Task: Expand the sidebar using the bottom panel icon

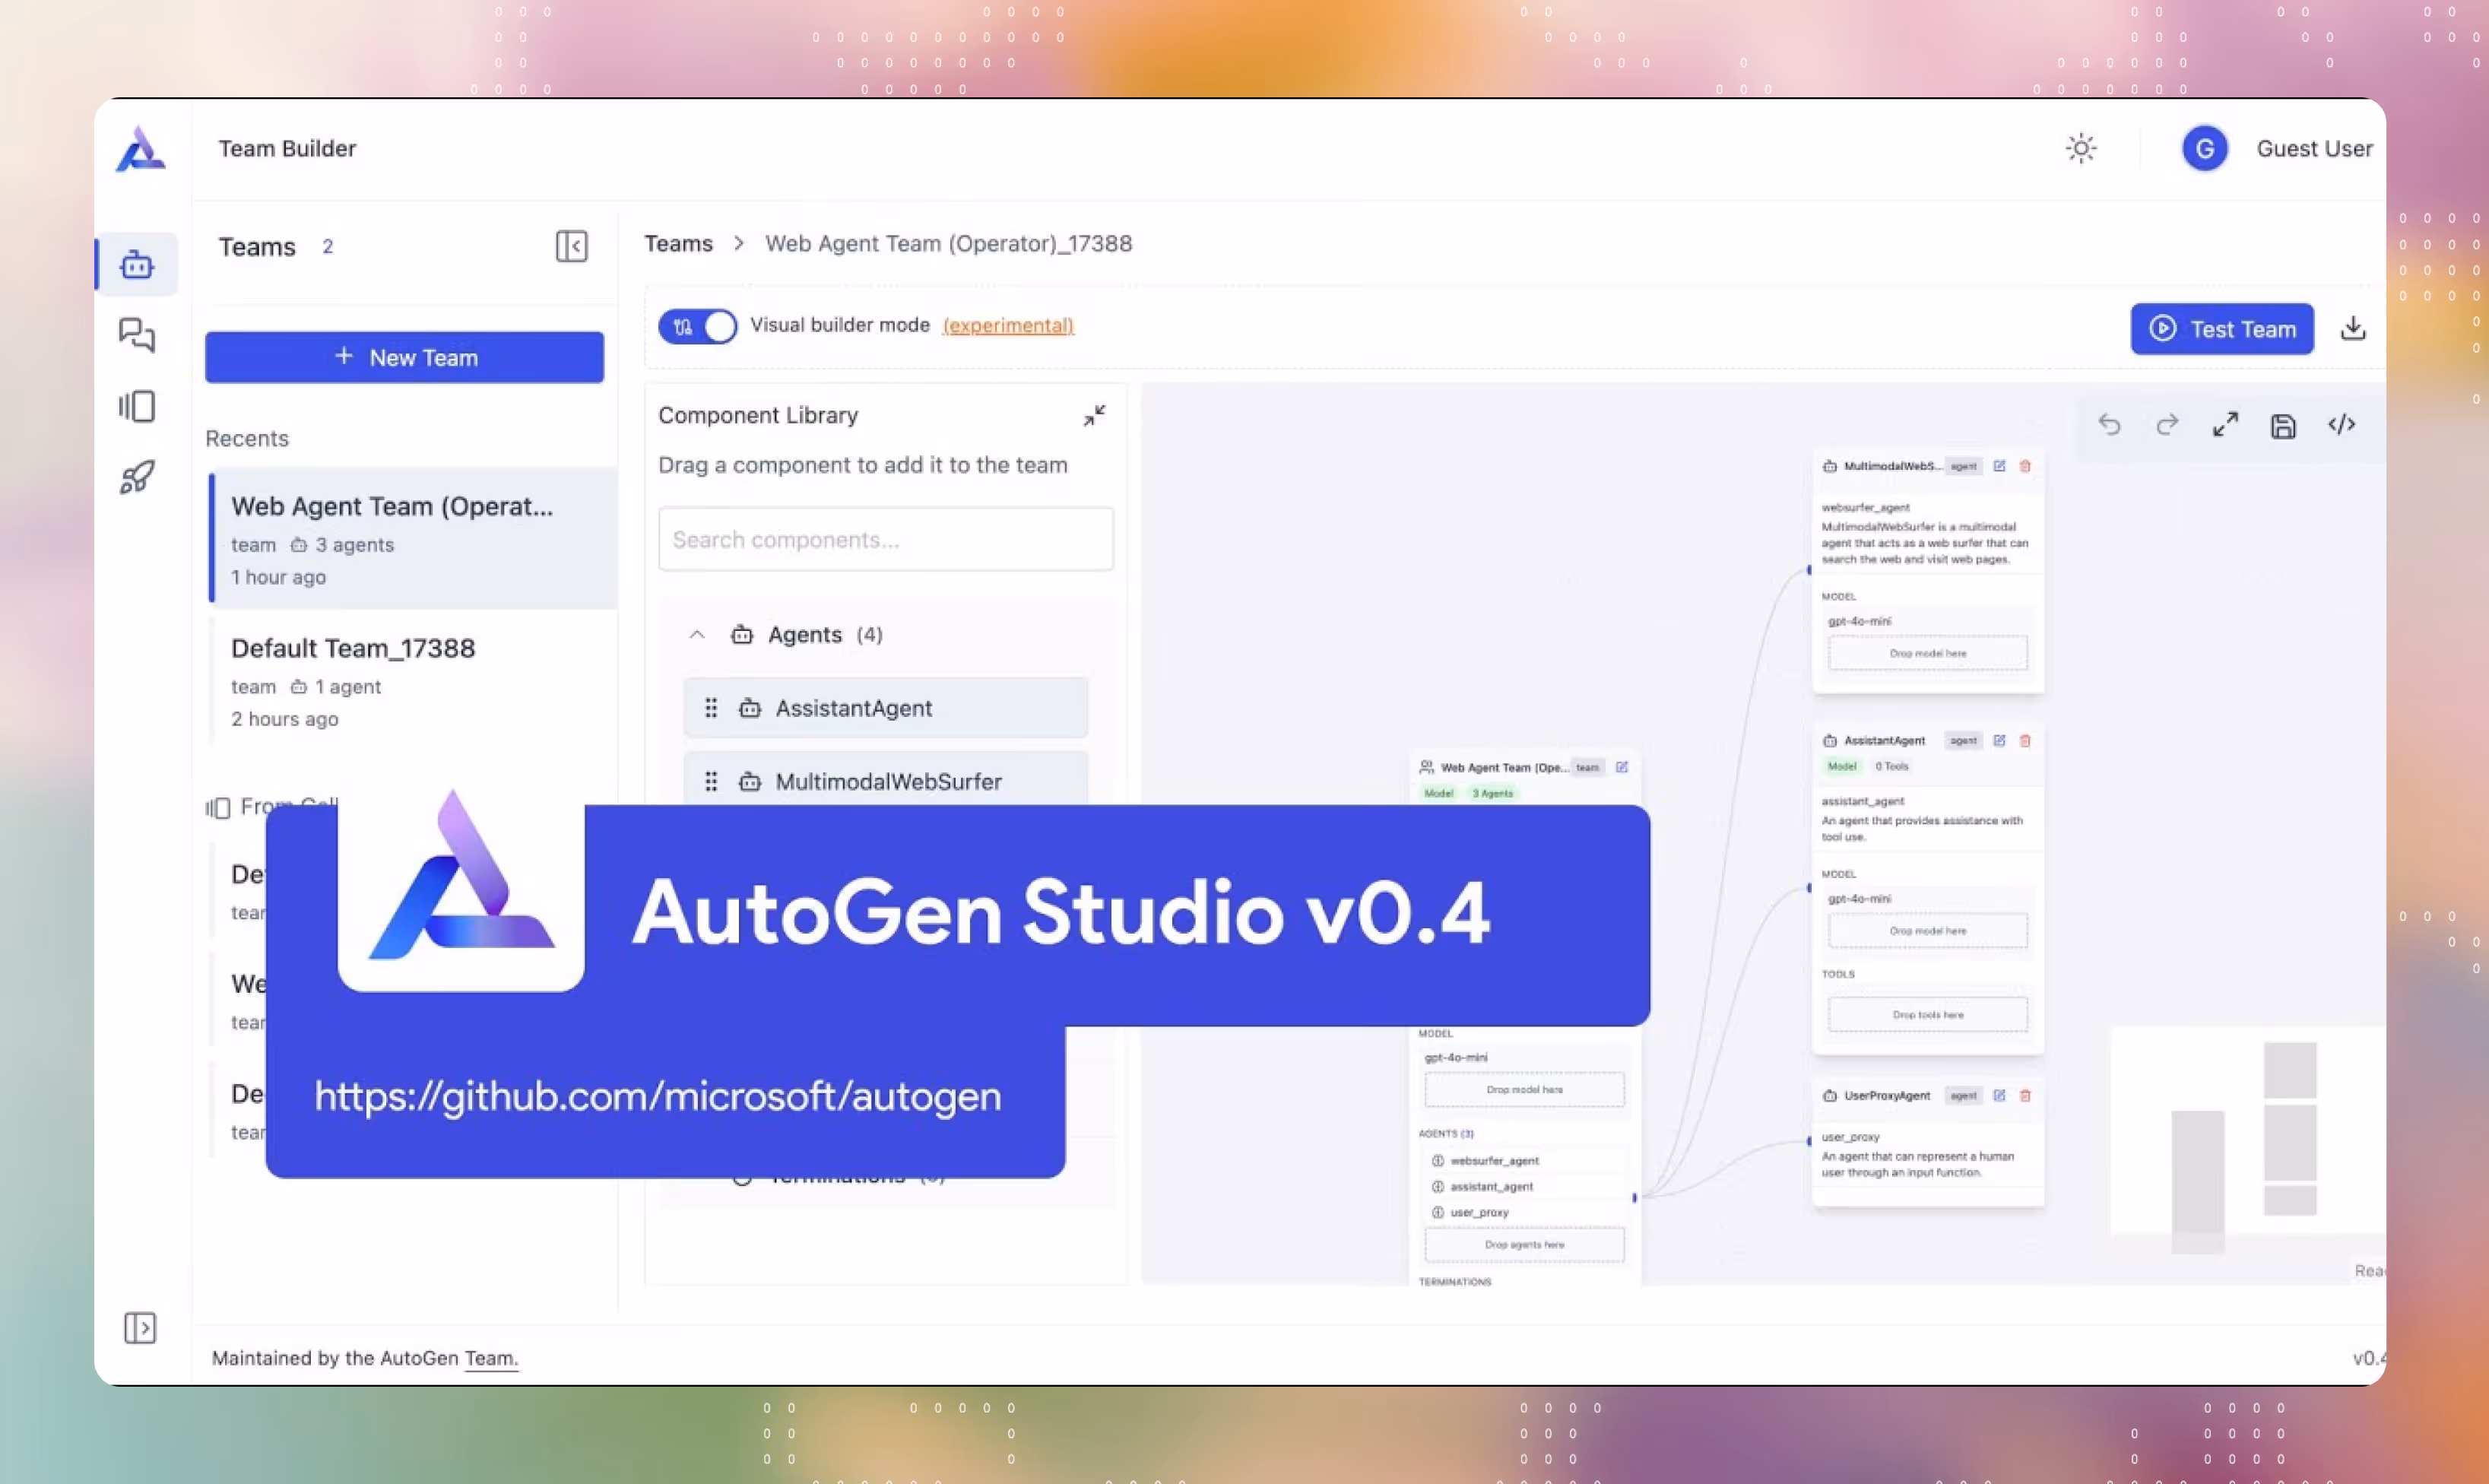Action: 140,1328
